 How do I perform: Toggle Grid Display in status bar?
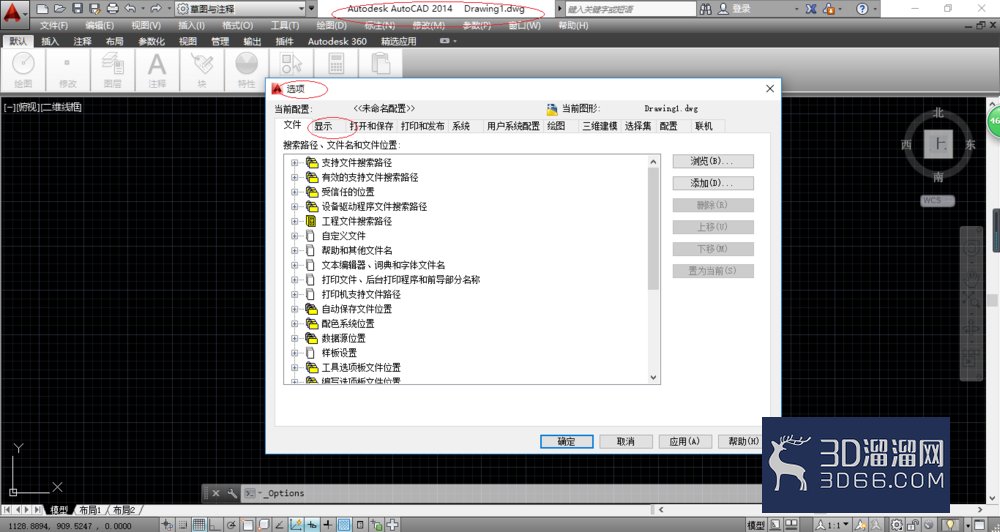click(199, 525)
